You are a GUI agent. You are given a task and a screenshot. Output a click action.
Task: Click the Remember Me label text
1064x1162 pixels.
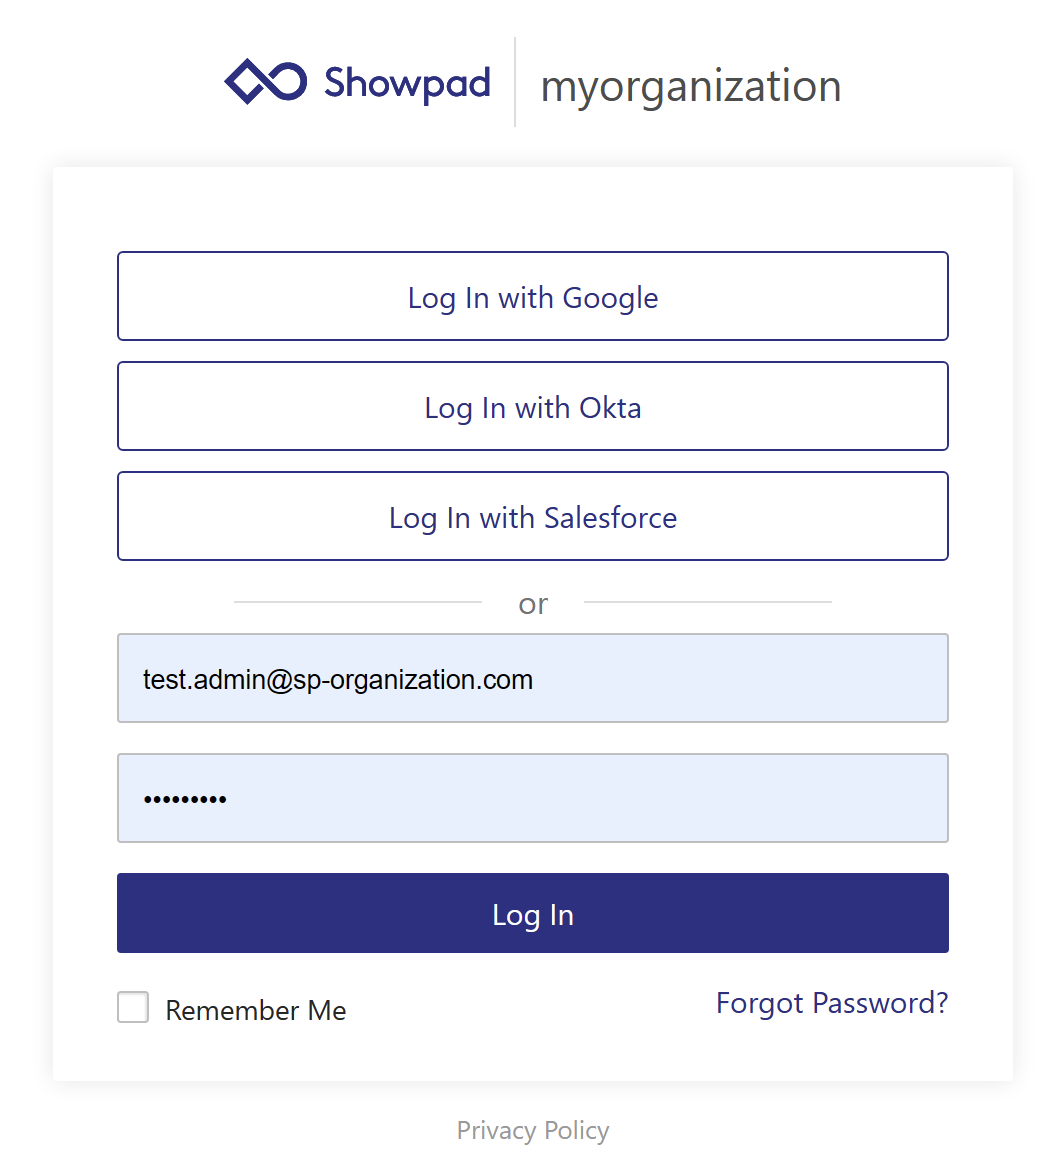pyautogui.click(x=256, y=1011)
